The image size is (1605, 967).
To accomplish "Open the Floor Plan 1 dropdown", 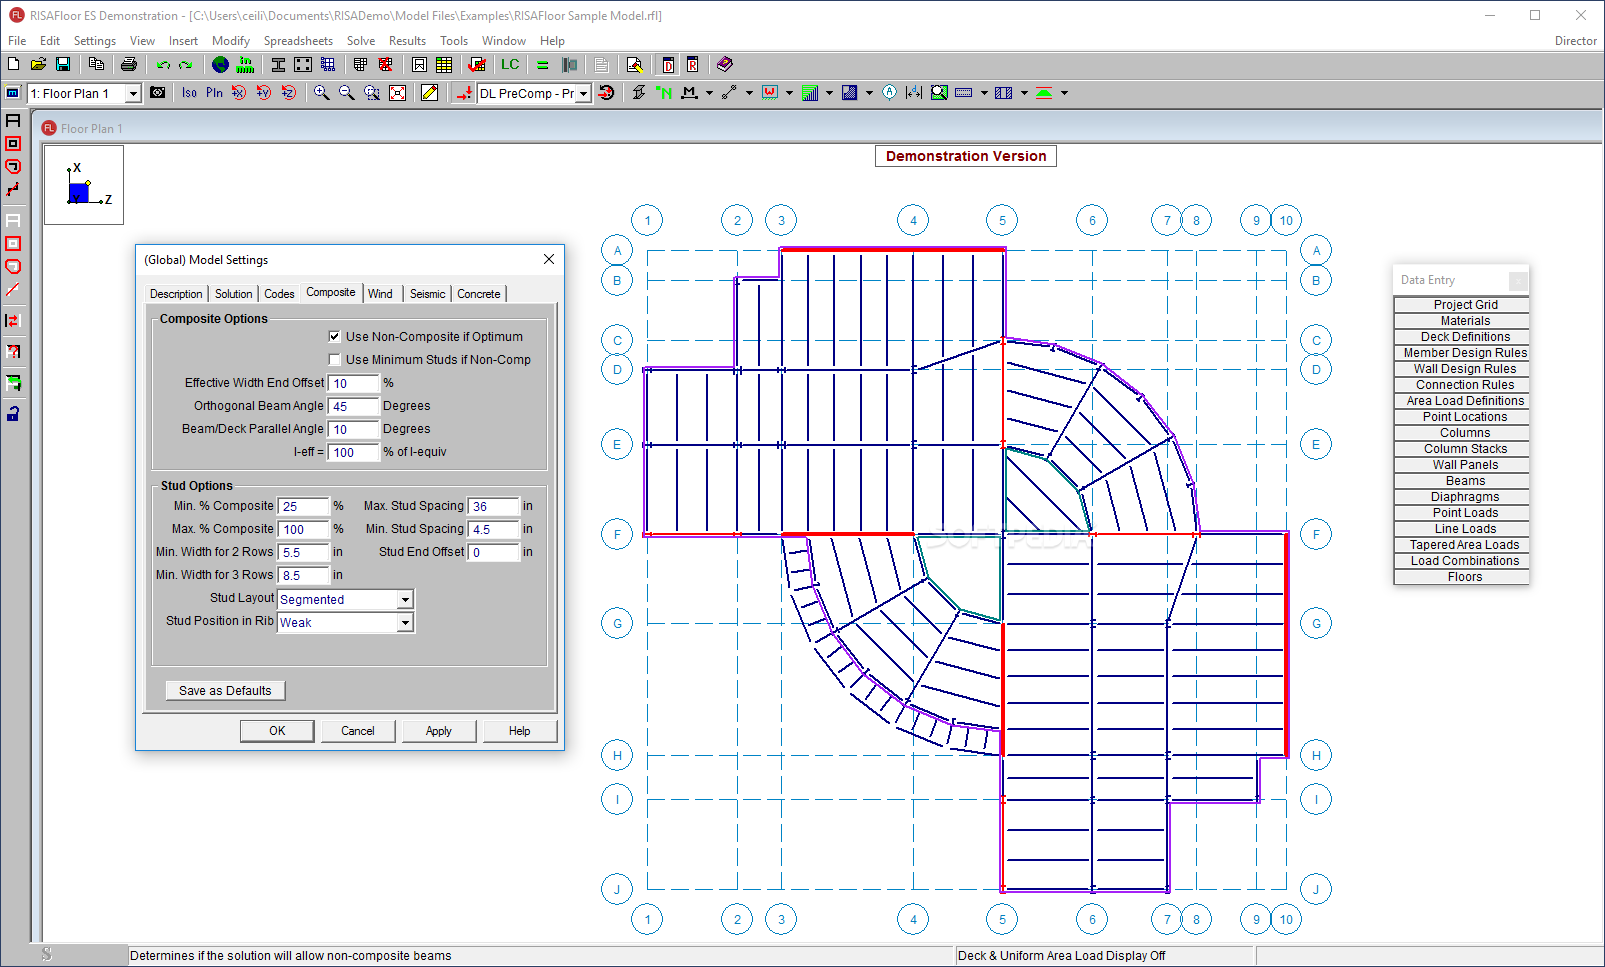I will coord(133,93).
